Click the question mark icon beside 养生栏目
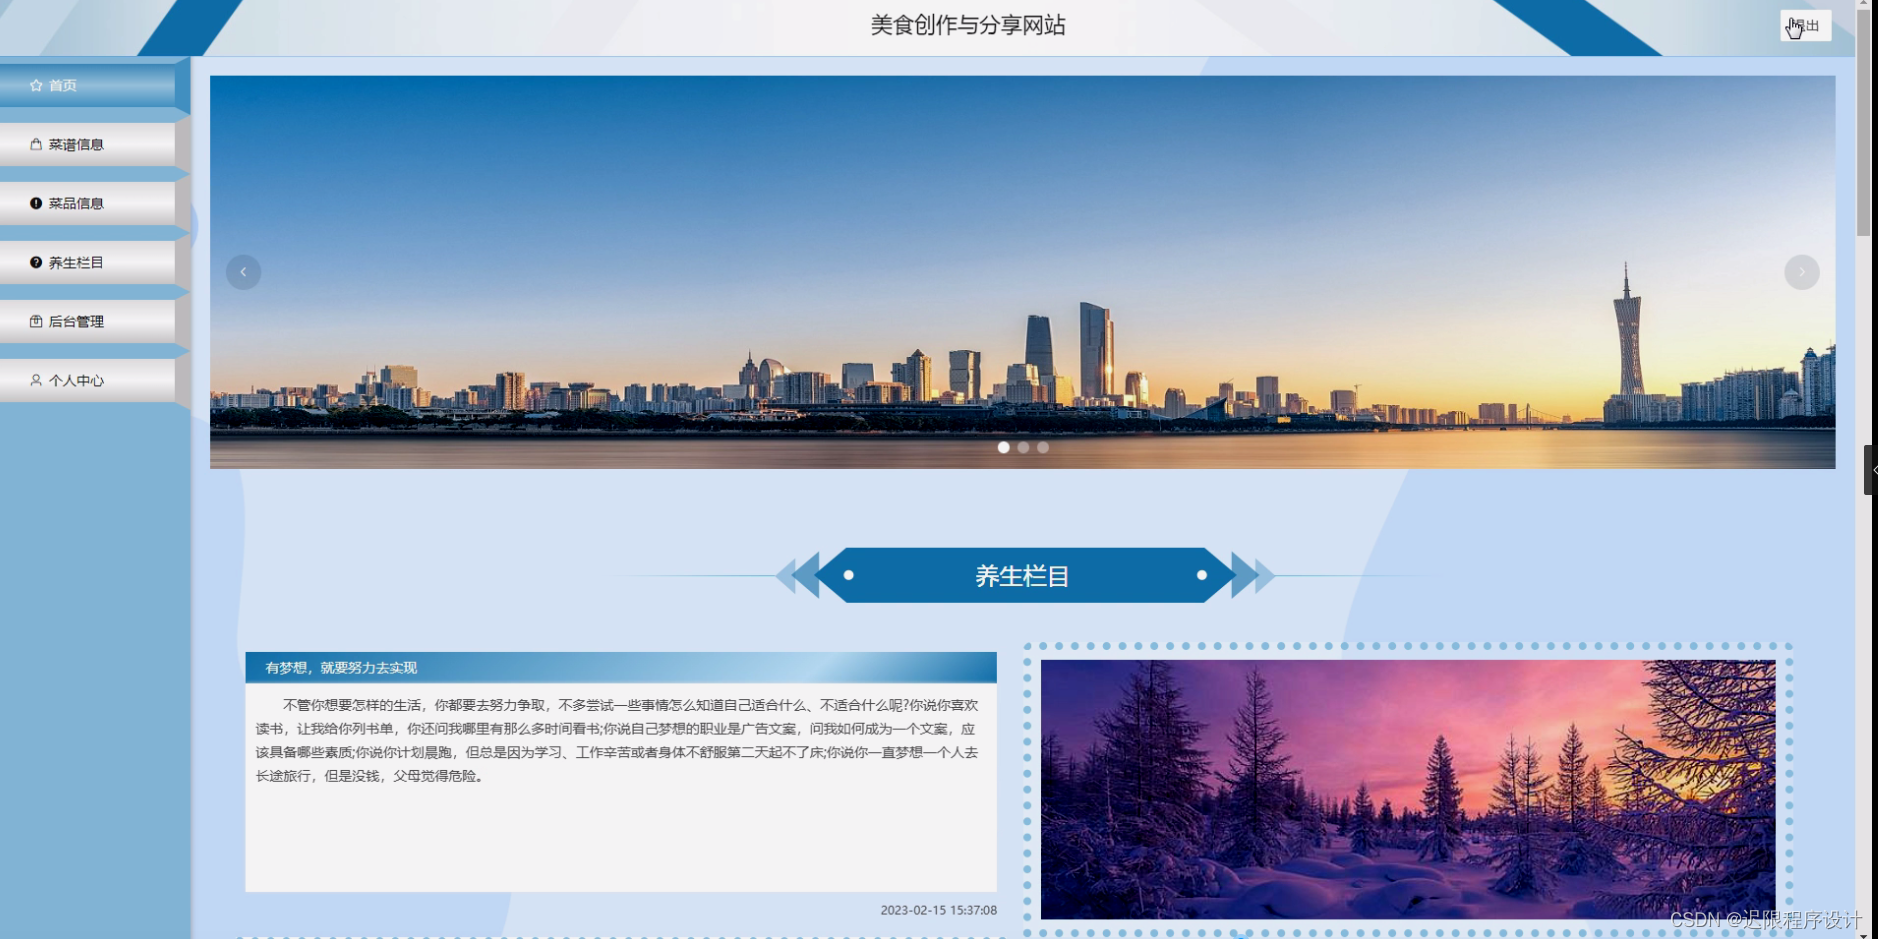1878x939 pixels. 36,262
